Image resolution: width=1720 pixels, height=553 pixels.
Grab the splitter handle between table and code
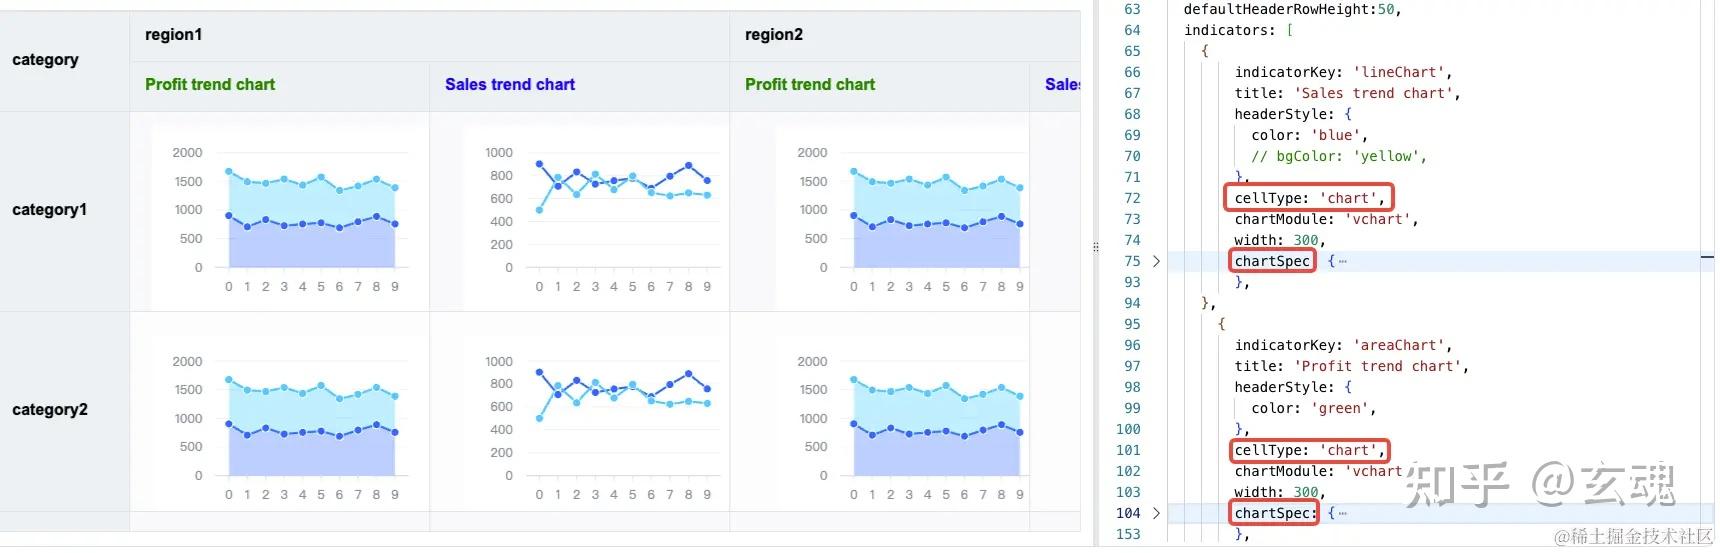pos(1095,246)
